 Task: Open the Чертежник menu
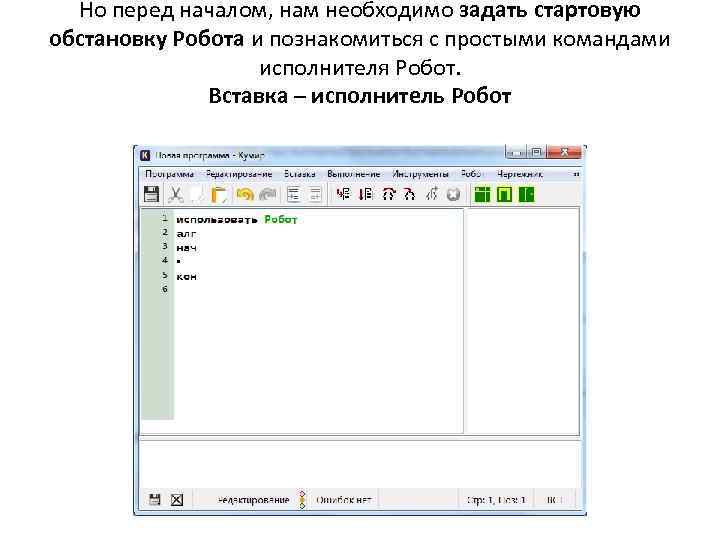click(520, 174)
